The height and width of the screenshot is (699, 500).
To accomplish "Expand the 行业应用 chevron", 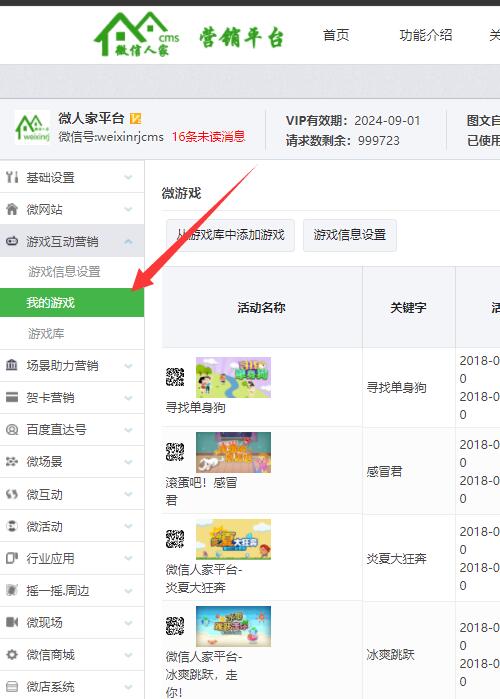I will point(128,558).
